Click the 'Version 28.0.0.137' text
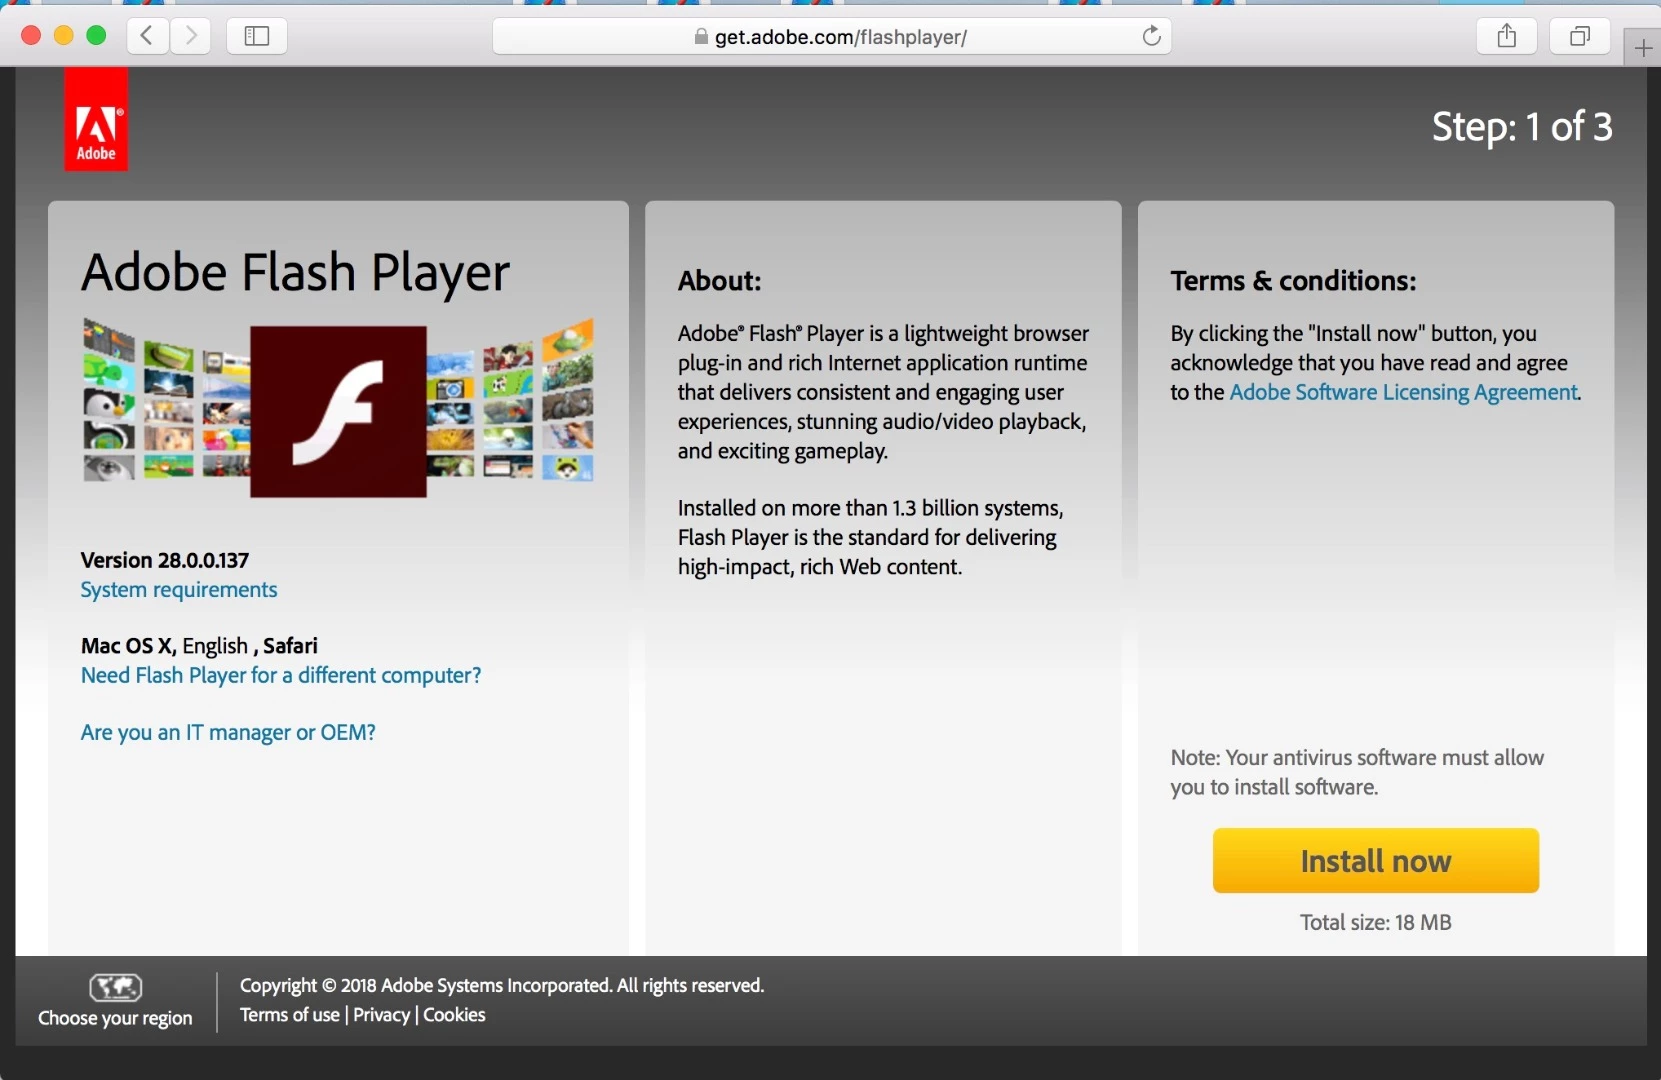The width and height of the screenshot is (1661, 1080). [165, 560]
